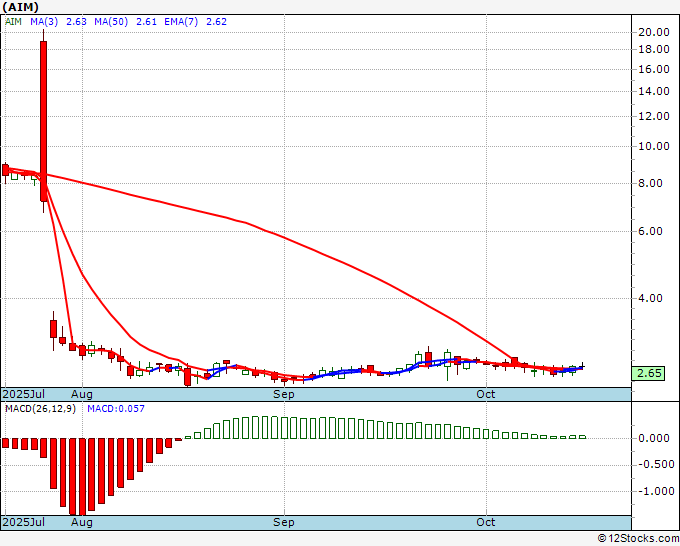Click the Sep label on MACD axis
Screen dimensions: 680x546
(x=284, y=522)
